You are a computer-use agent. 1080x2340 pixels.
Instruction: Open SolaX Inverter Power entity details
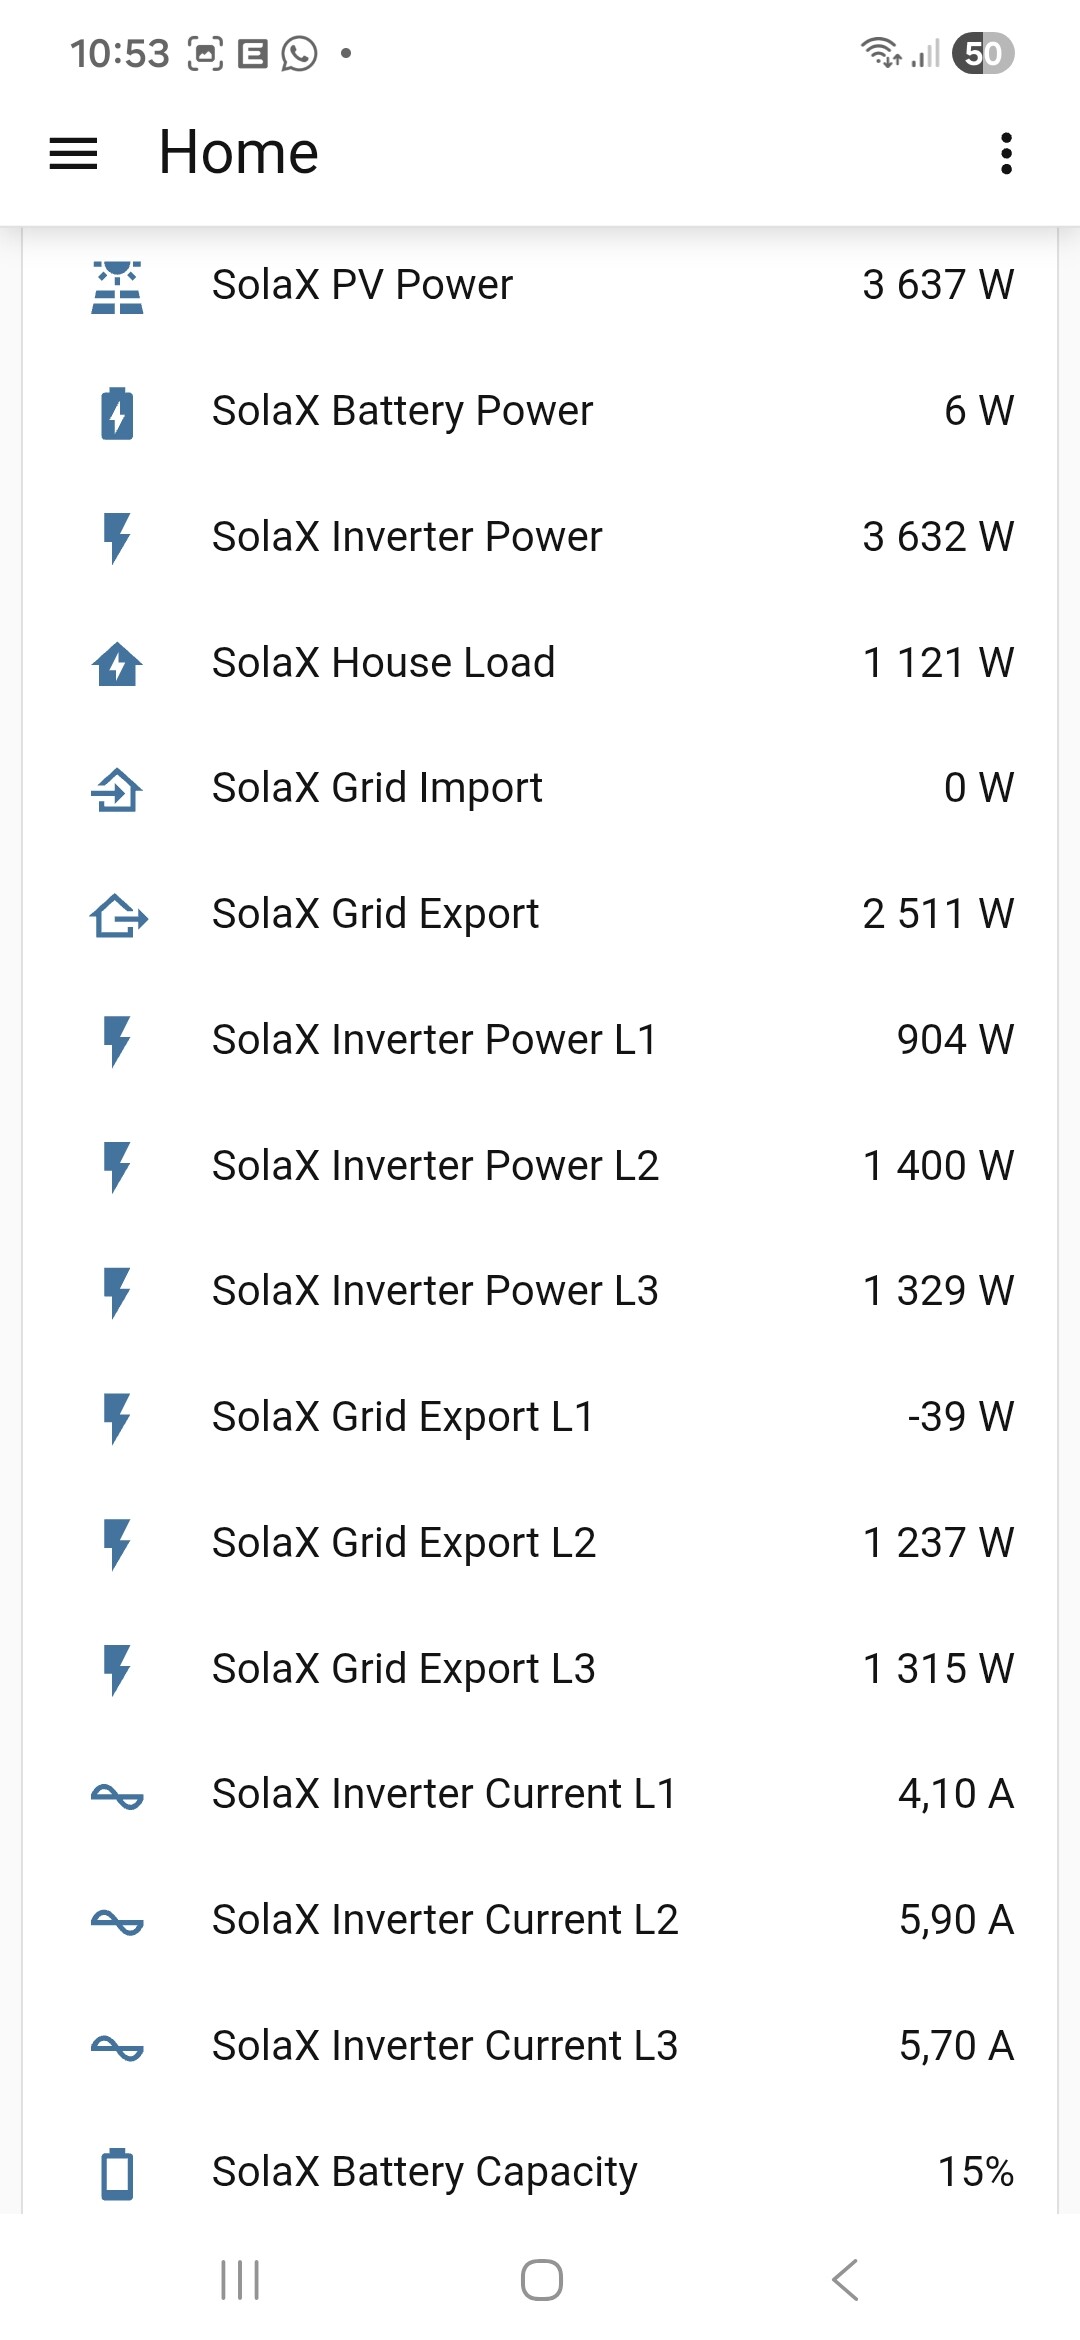pyautogui.click(x=407, y=537)
